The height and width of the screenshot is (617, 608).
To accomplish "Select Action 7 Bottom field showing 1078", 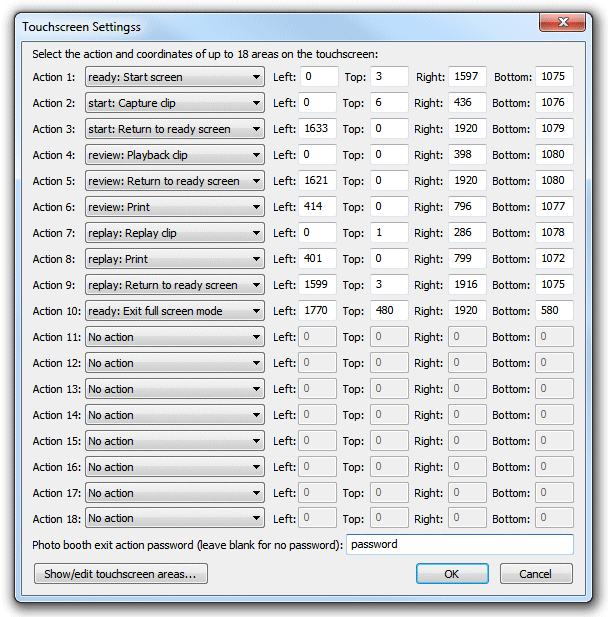I will coord(554,232).
